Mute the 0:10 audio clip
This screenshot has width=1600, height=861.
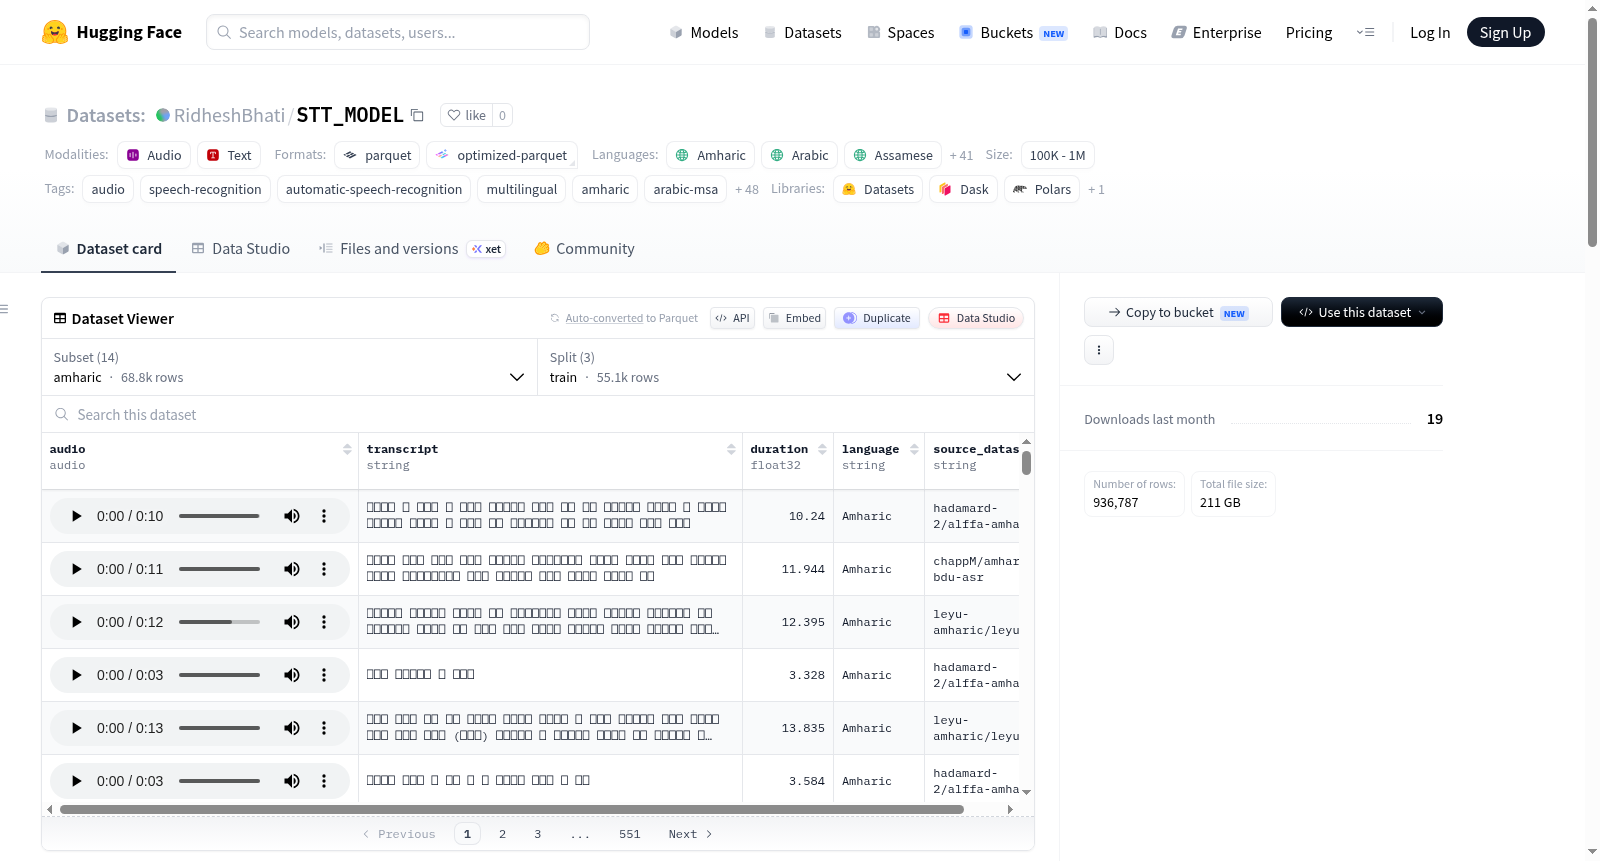[292, 516]
